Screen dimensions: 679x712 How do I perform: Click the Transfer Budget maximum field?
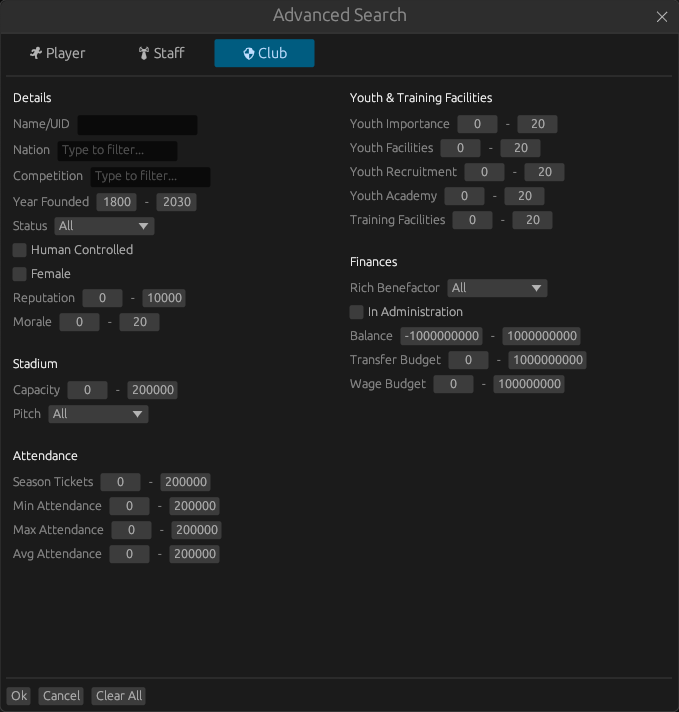[546, 360]
